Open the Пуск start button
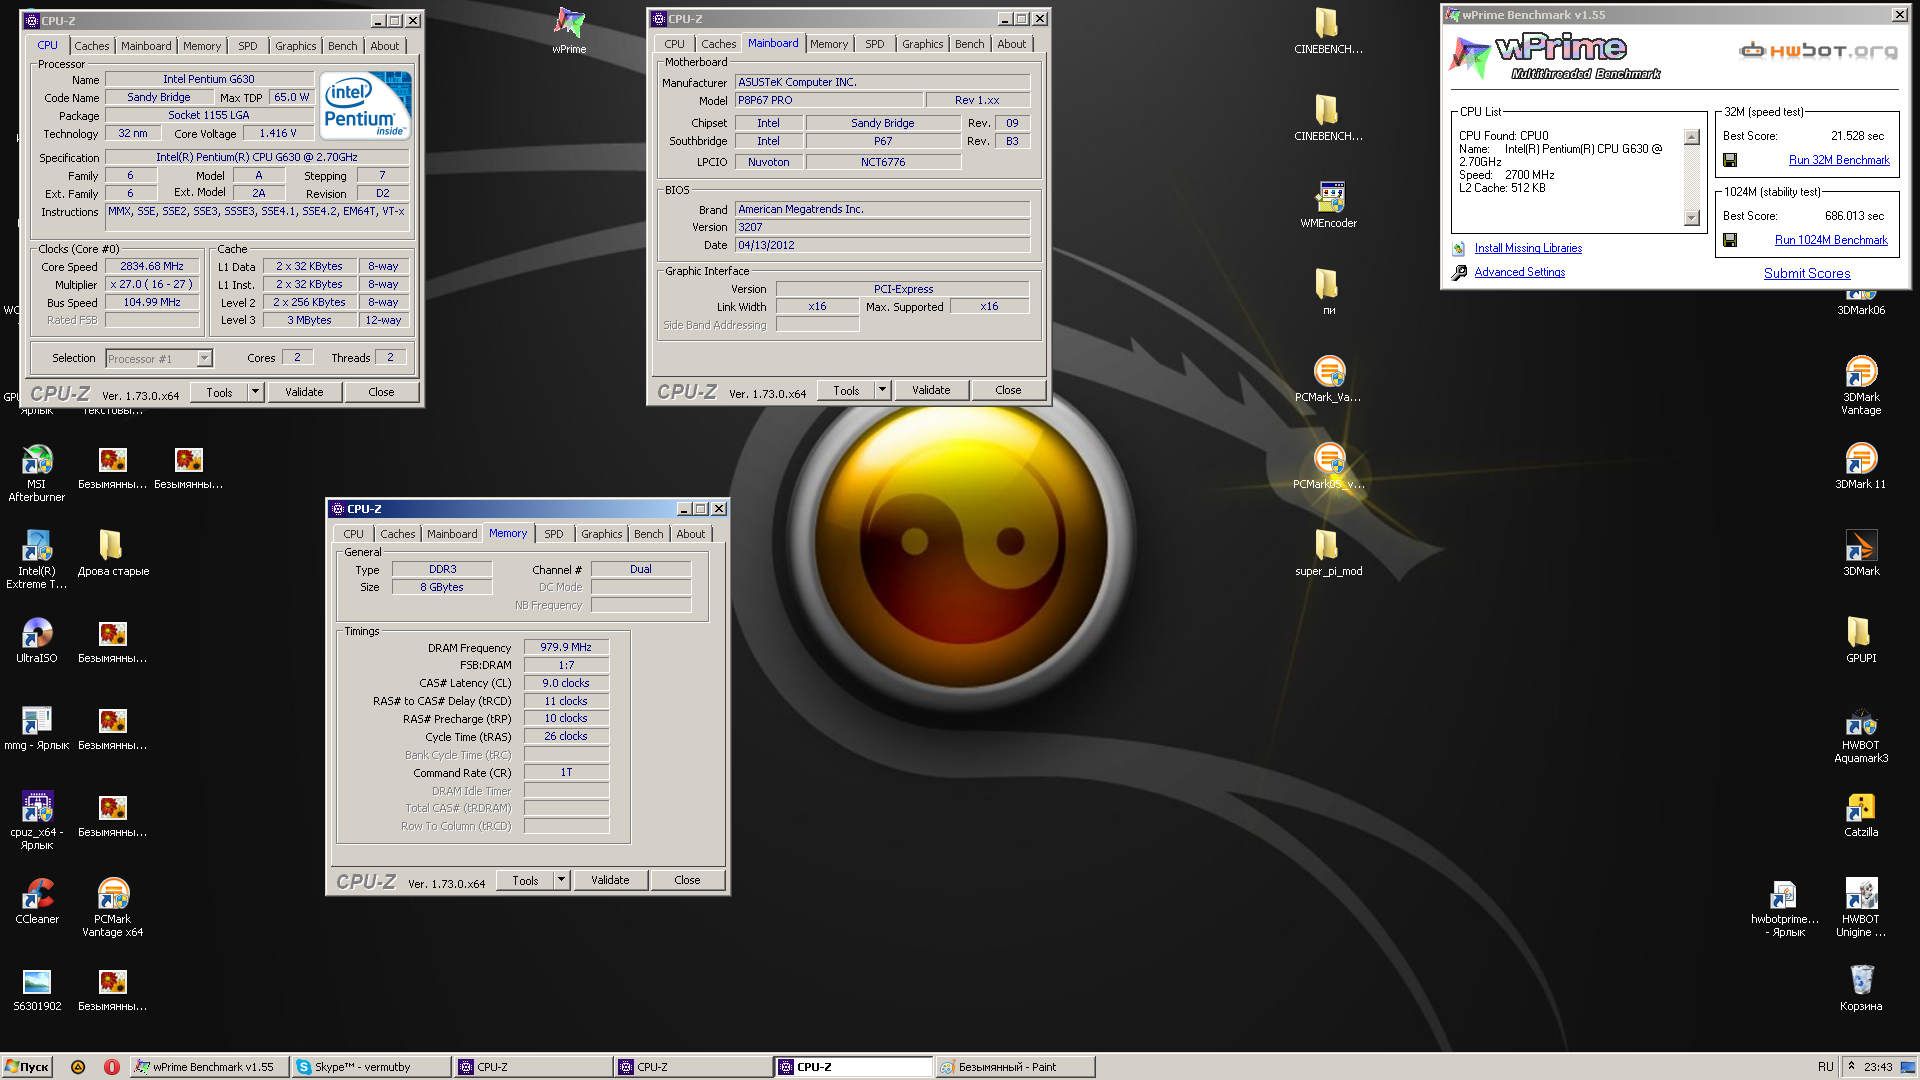The height and width of the screenshot is (1080, 1920). 27,1067
